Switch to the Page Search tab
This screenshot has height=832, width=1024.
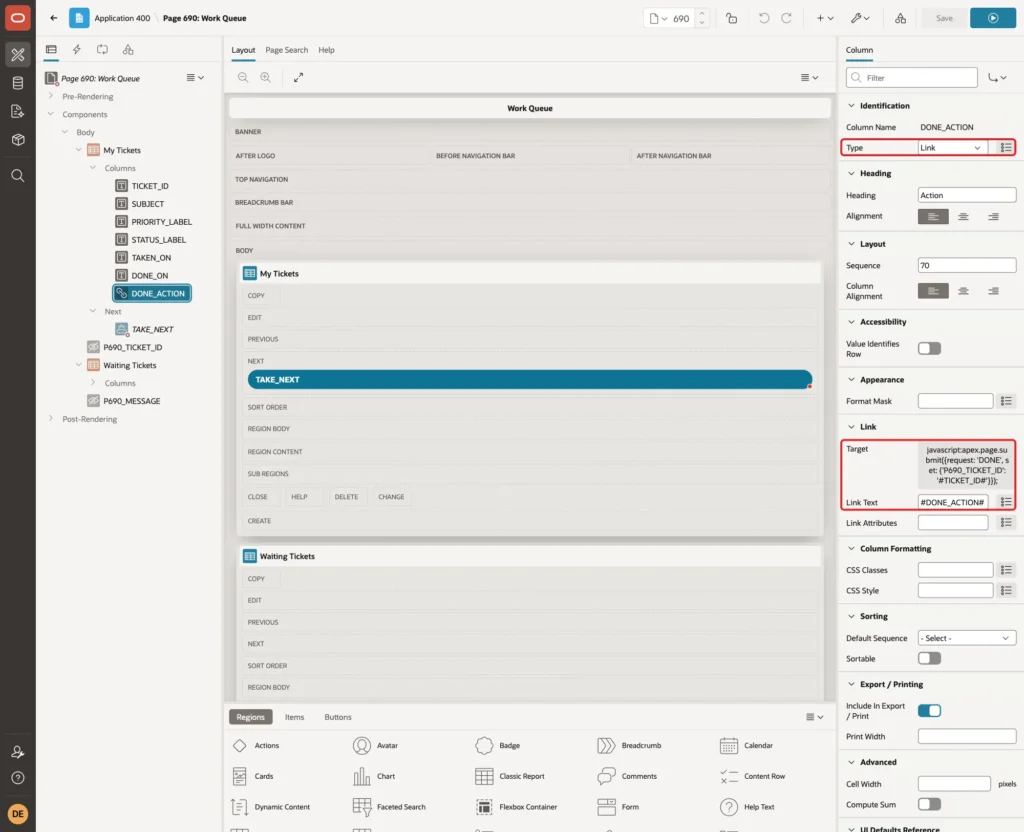point(286,50)
